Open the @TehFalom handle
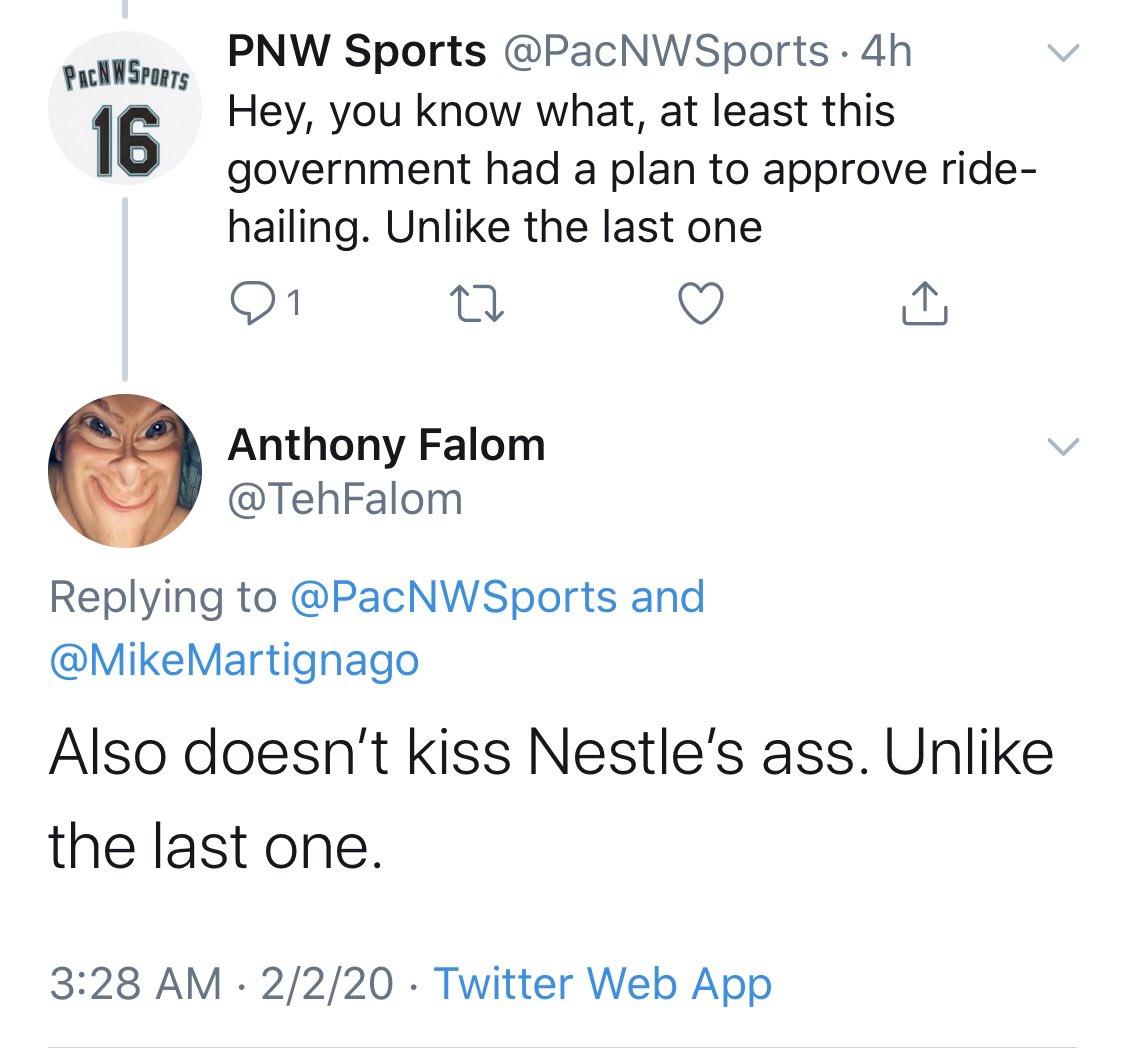 click(345, 498)
